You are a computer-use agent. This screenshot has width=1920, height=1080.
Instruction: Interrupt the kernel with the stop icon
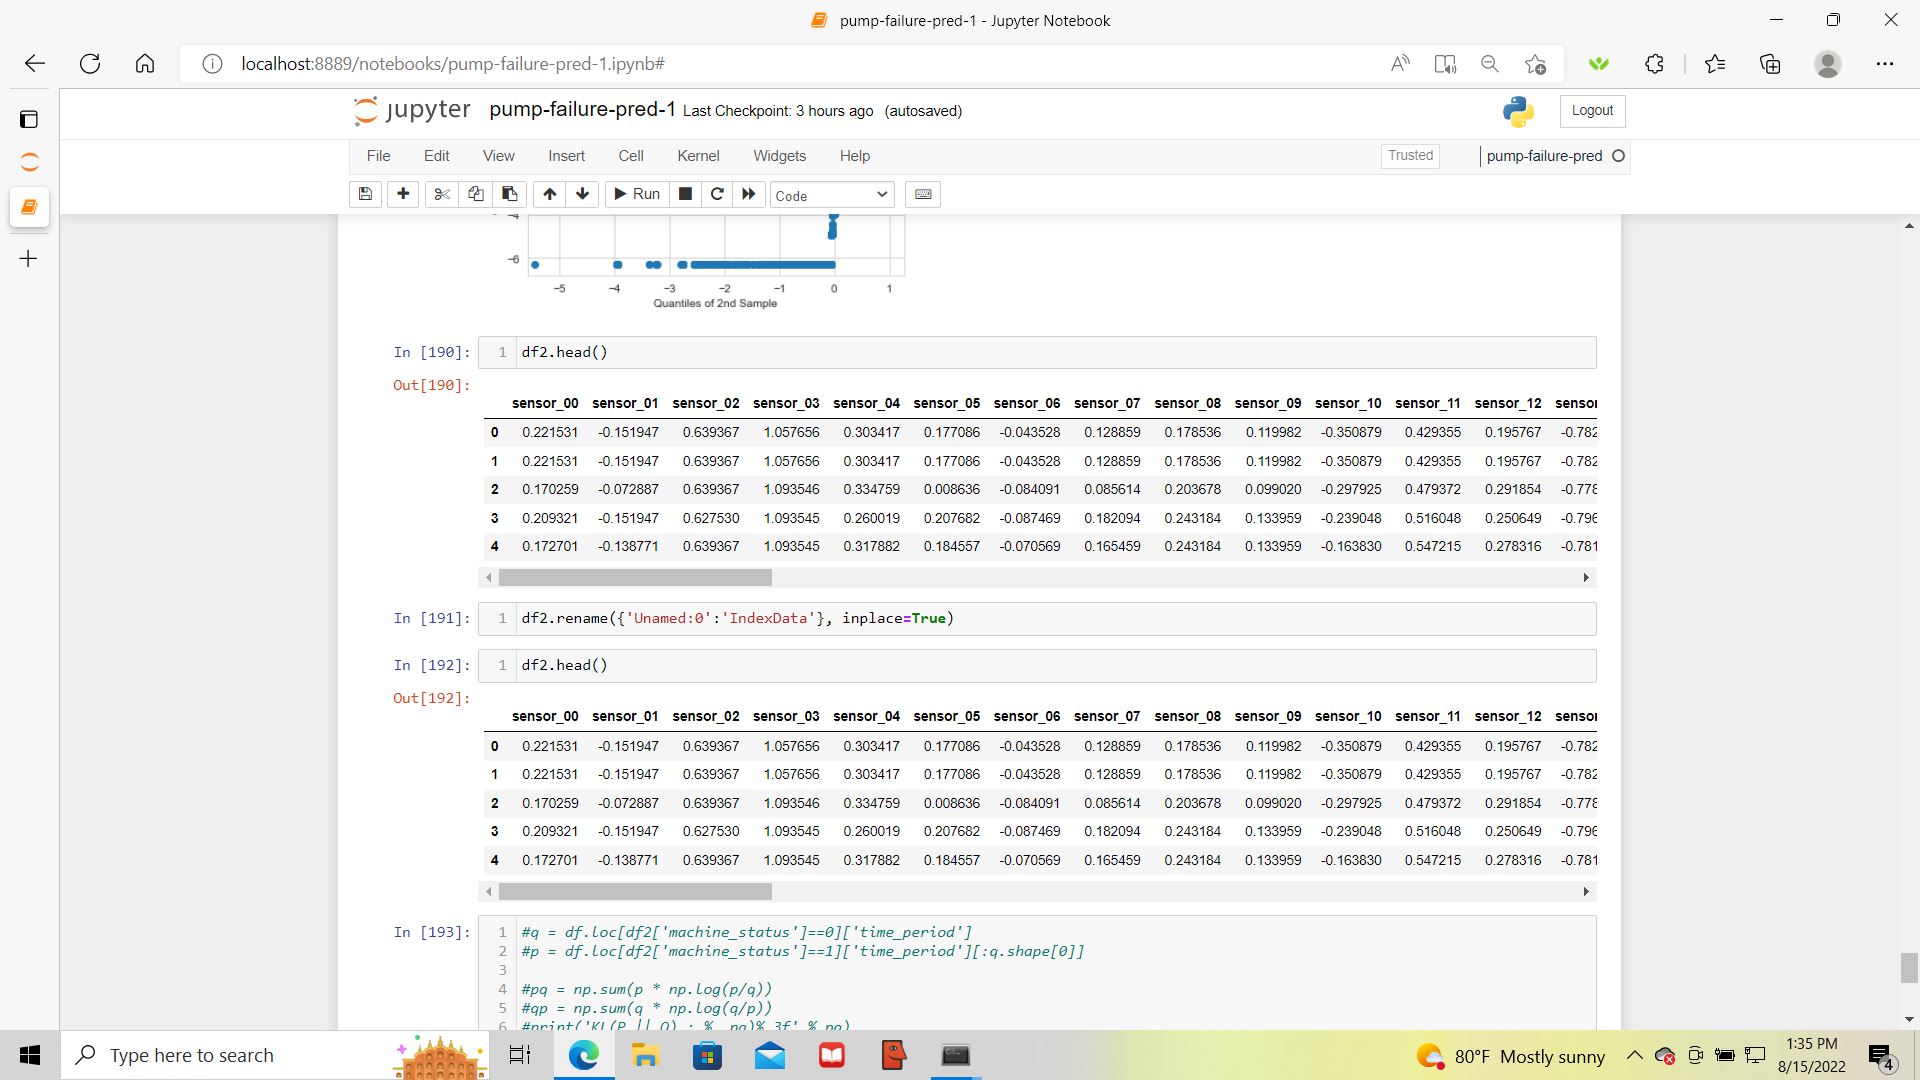(x=685, y=194)
